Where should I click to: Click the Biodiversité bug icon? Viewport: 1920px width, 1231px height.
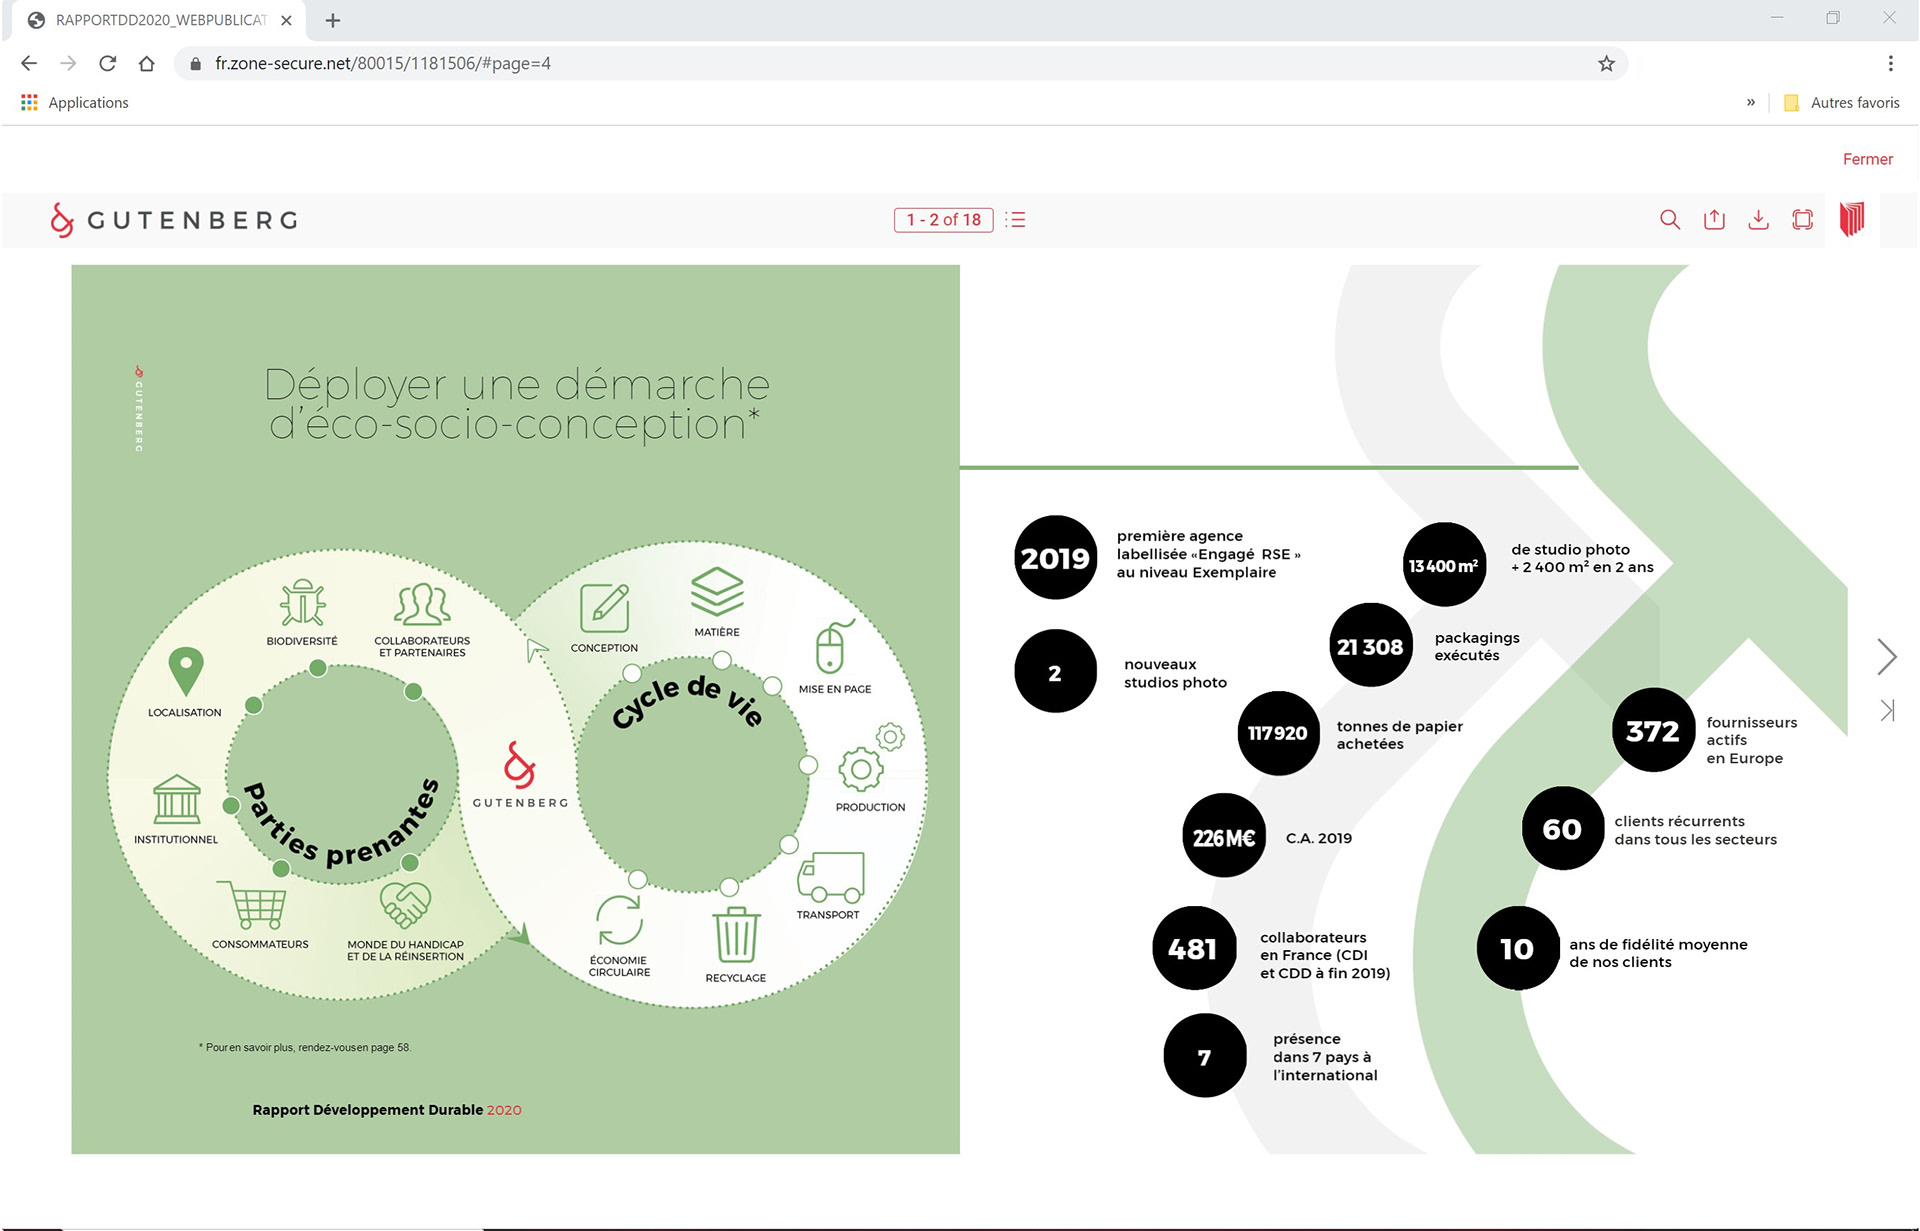click(302, 603)
